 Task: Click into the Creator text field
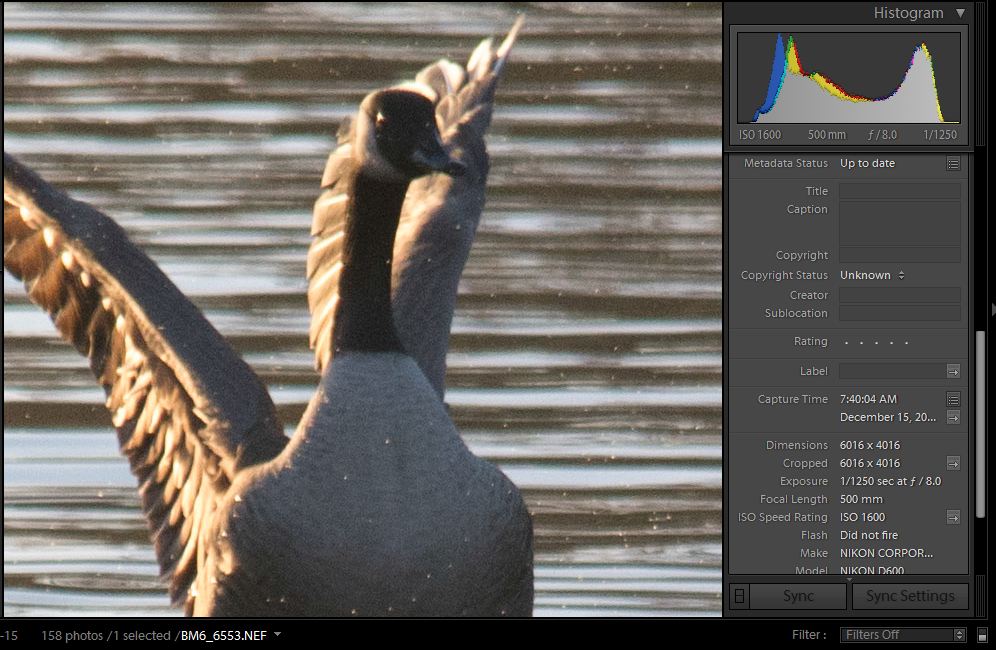[899, 295]
